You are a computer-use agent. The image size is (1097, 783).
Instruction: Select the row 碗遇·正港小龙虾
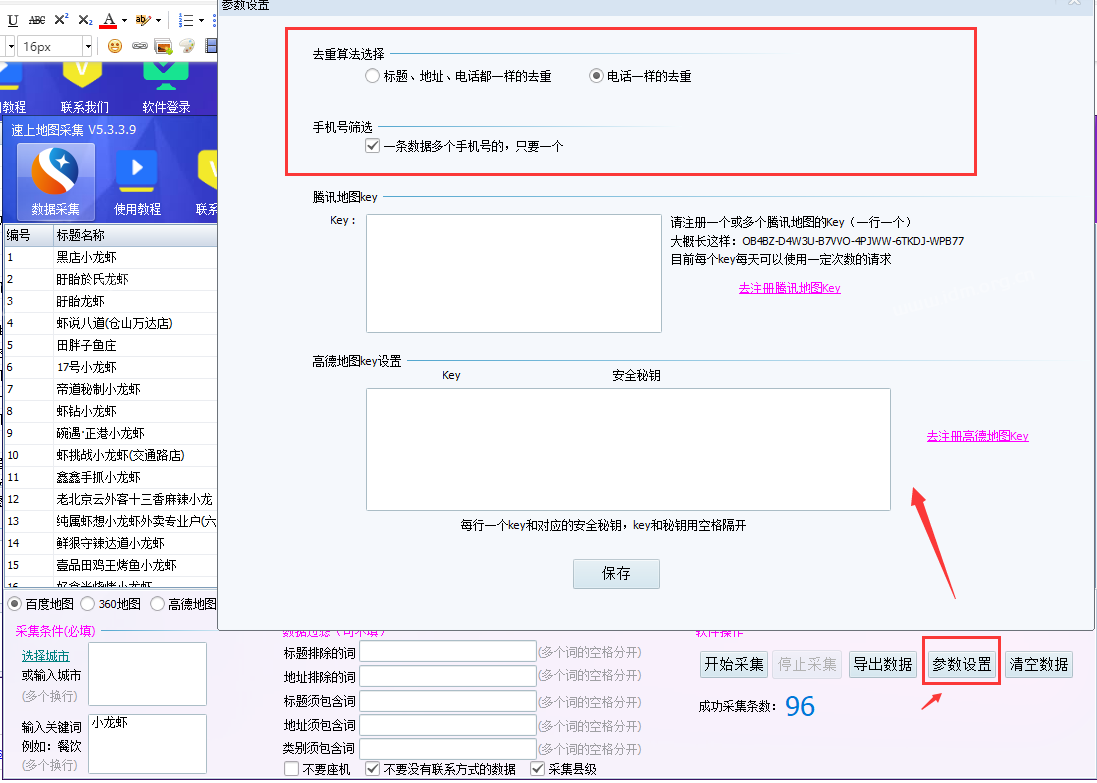coord(111,433)
